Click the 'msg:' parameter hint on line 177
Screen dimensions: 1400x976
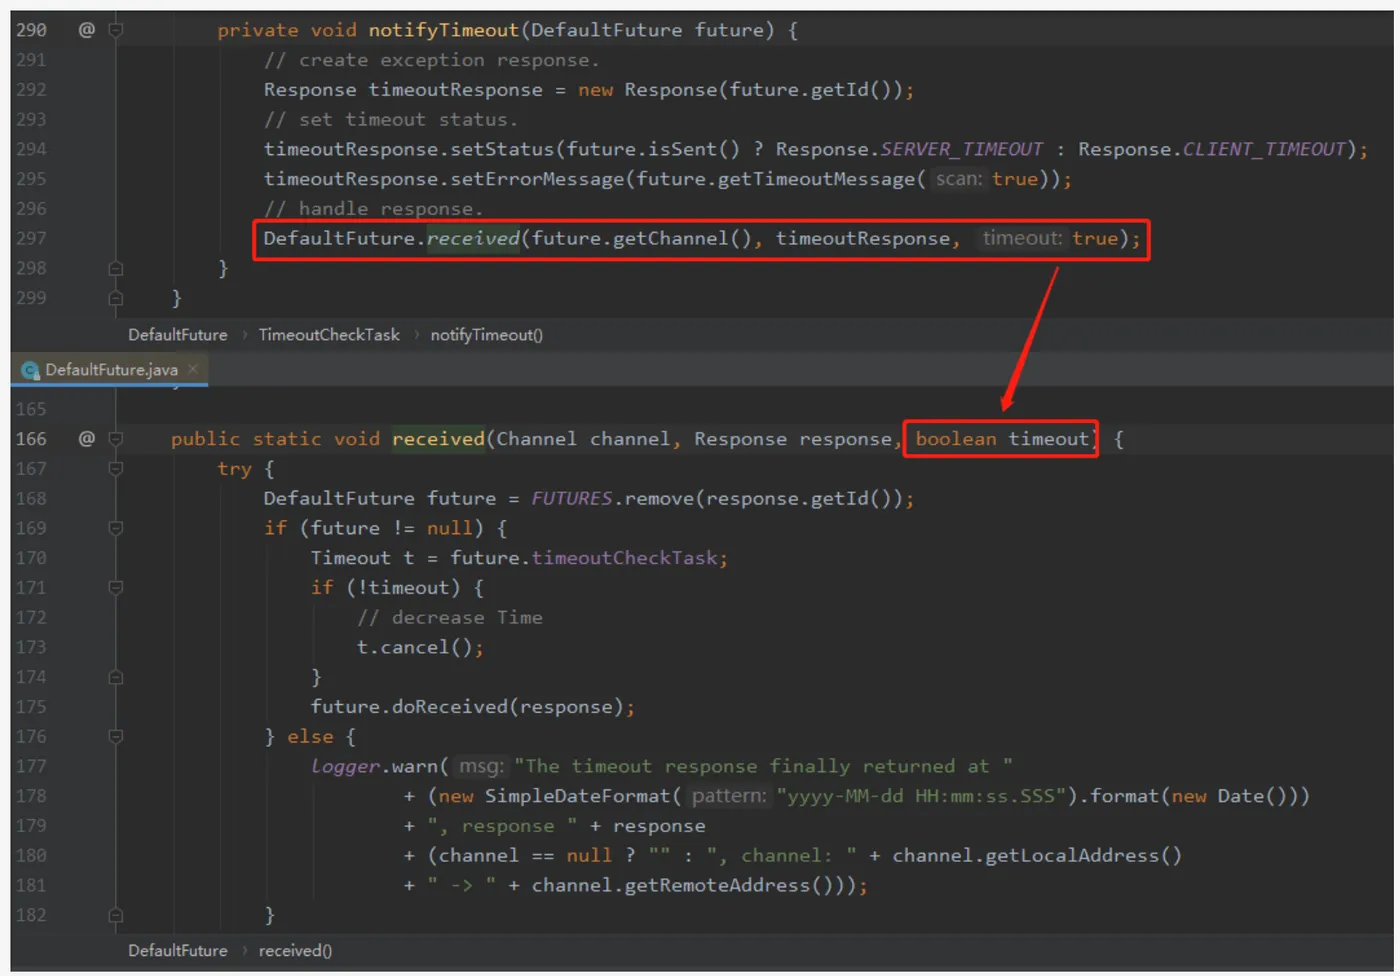[x=481, y=767]
